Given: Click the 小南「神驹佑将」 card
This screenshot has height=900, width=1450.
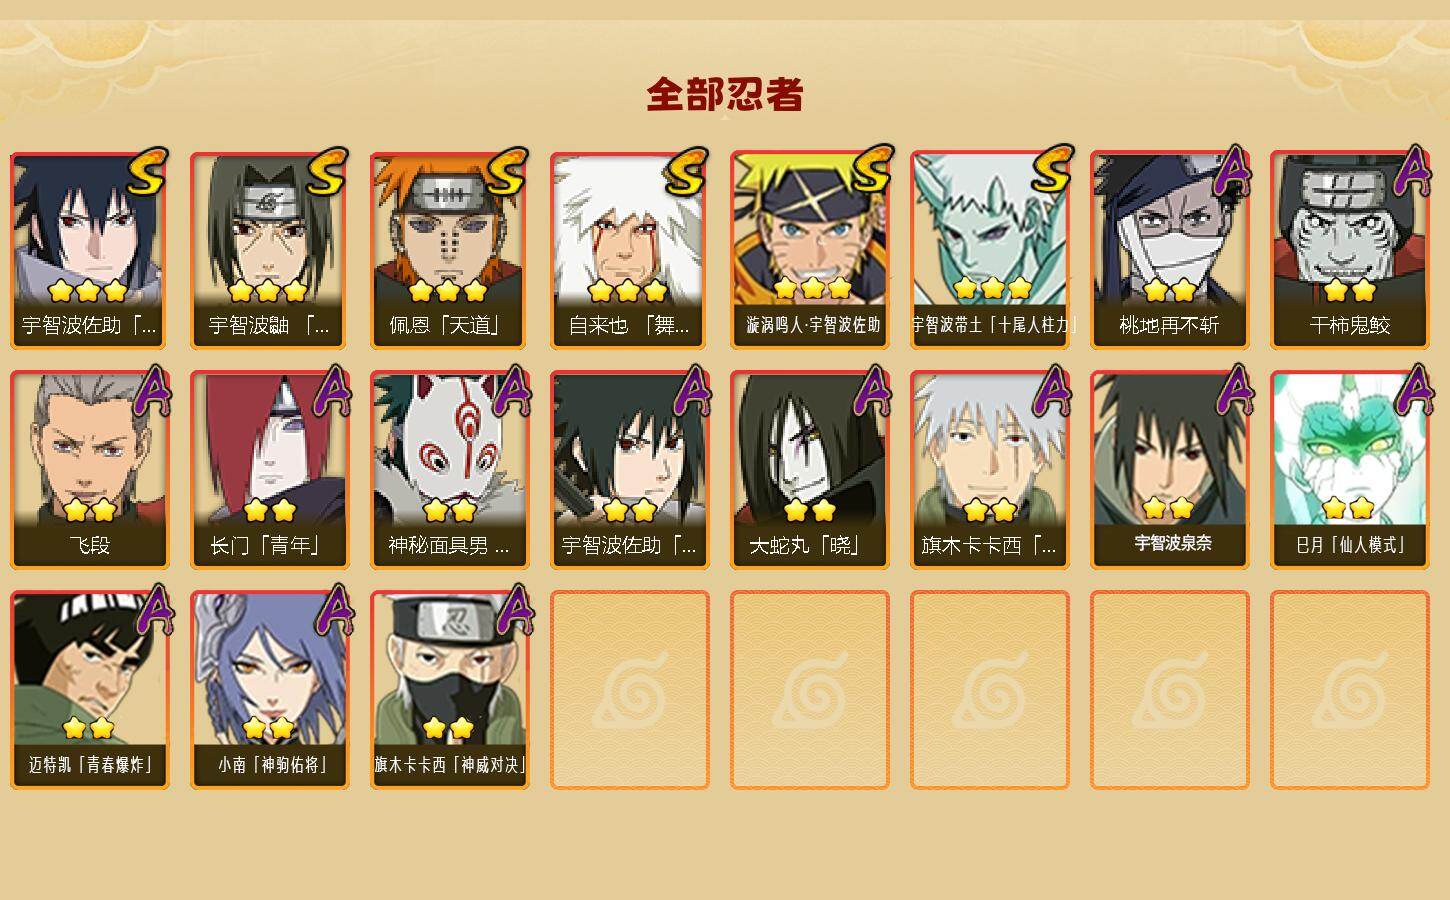Looking at the screenshot, I should (x=270, y=690).
